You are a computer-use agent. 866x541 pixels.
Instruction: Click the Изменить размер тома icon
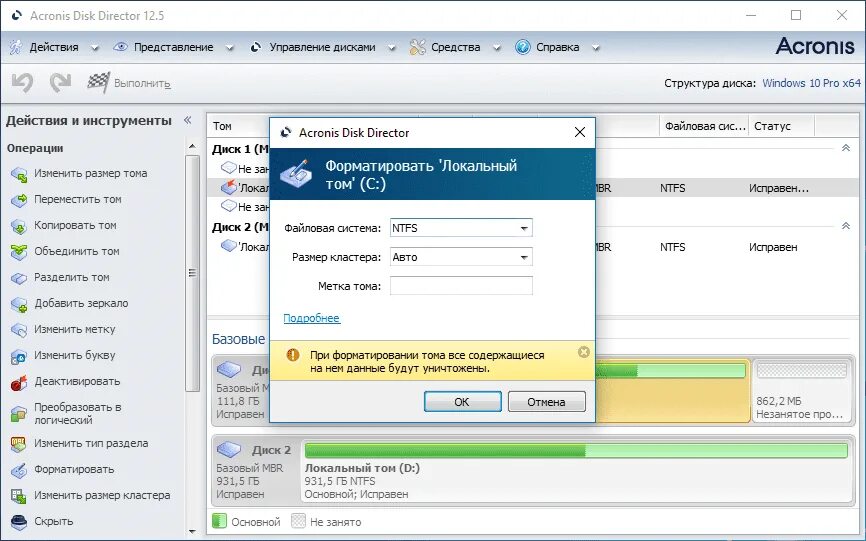coord(19,174)
